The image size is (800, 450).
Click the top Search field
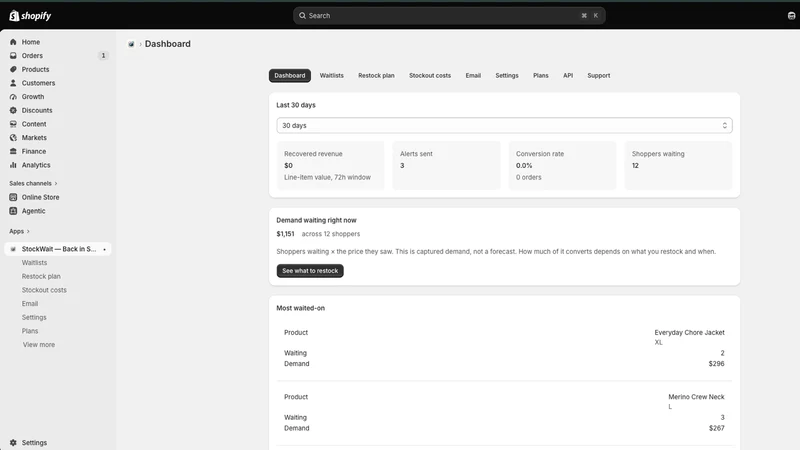coord(449,16)
